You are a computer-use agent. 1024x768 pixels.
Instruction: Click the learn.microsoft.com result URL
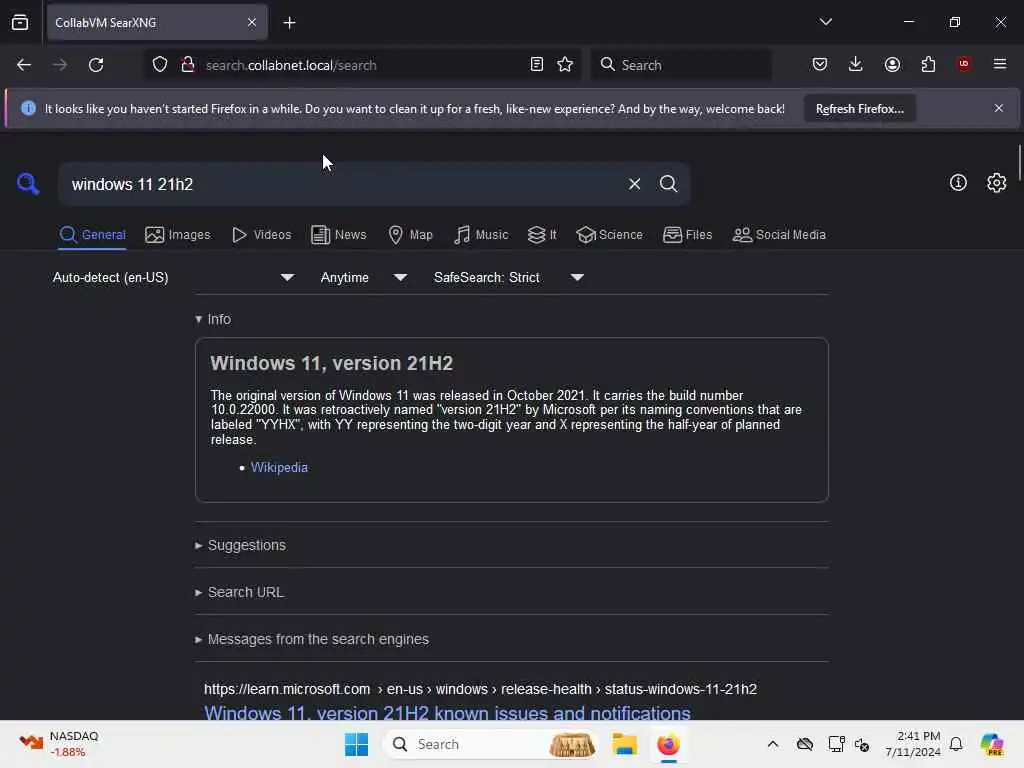tap(480, 689)
